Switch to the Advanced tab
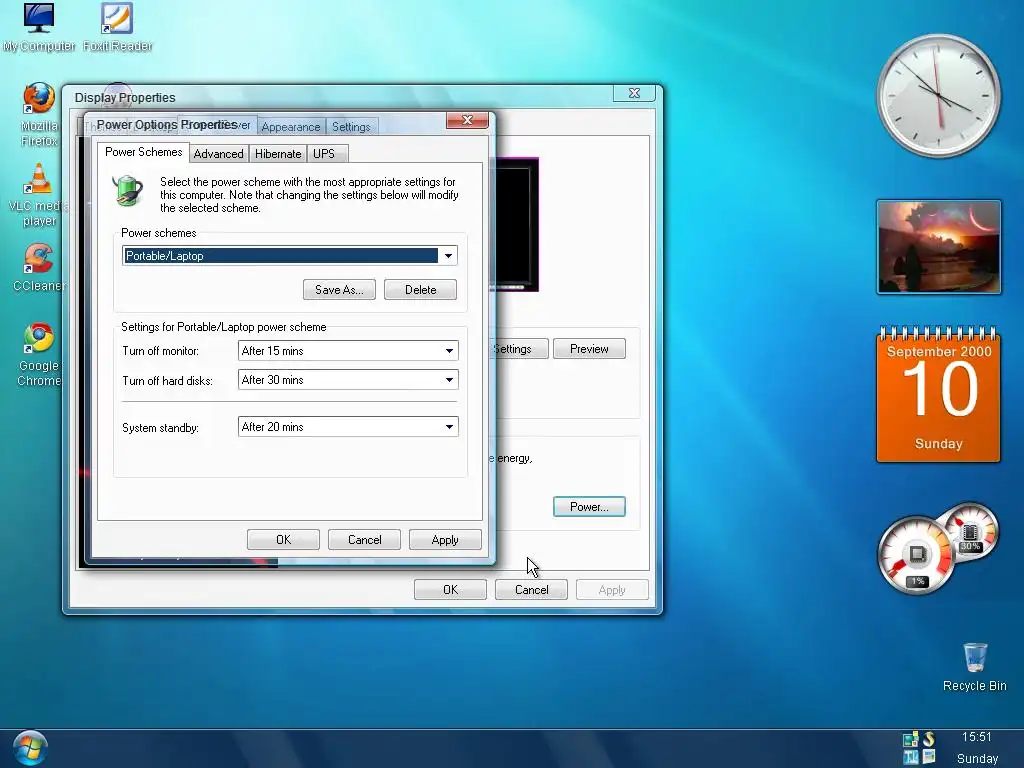This screenshot has height=768, width=1024. click(x=218, y=154)
